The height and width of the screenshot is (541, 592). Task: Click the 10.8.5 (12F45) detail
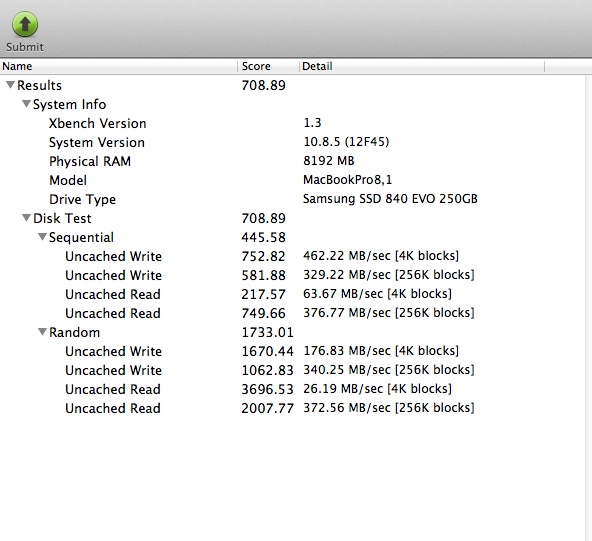click(346, 142)
